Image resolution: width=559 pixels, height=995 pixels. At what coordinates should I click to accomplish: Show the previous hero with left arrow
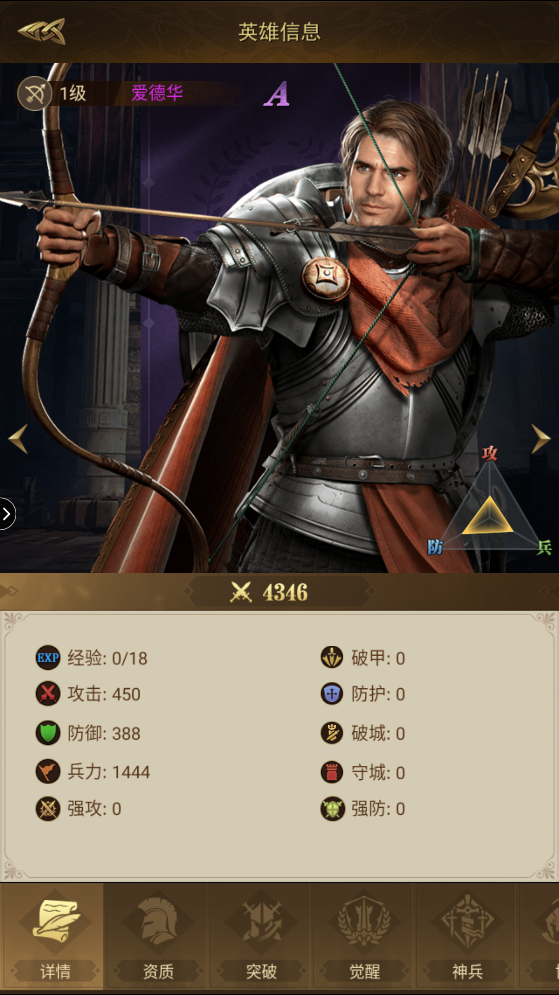[x=18, y=439]
